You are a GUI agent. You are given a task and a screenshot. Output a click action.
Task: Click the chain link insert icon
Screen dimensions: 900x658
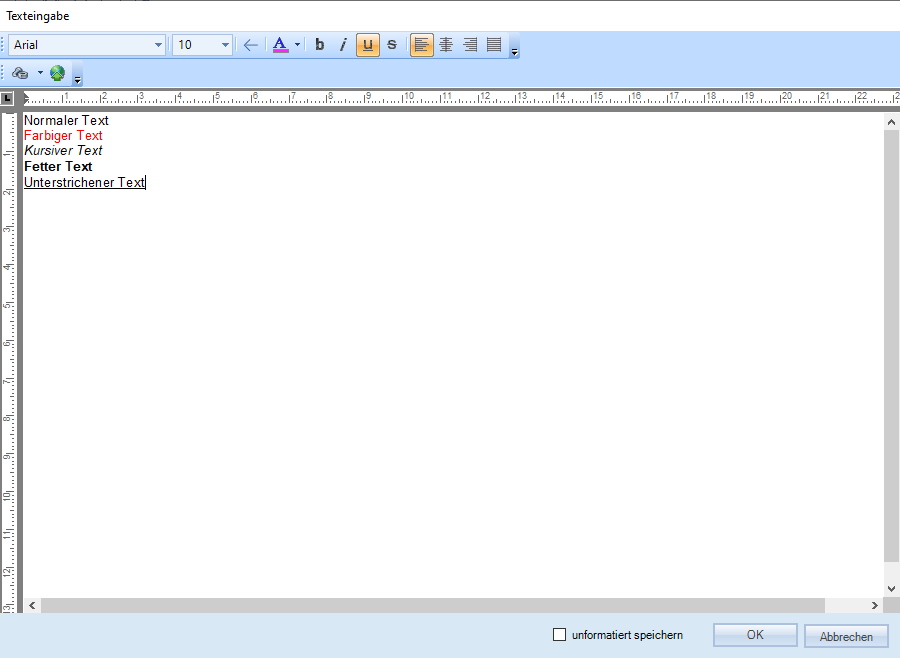point(21,73)
